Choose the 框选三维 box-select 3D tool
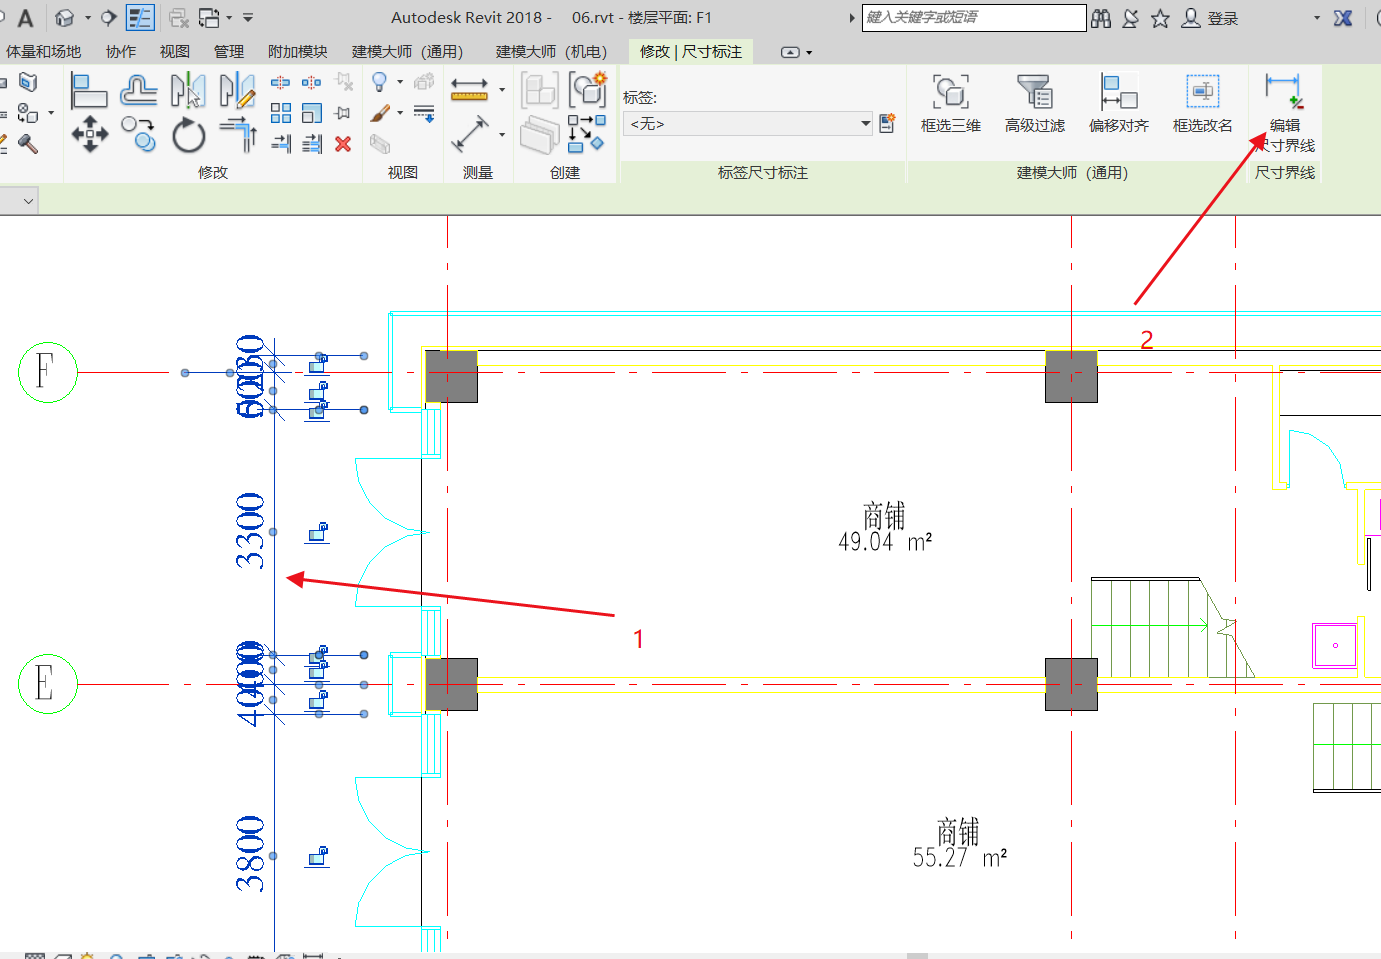1381x959 pixels. click(x=950, y=104)
